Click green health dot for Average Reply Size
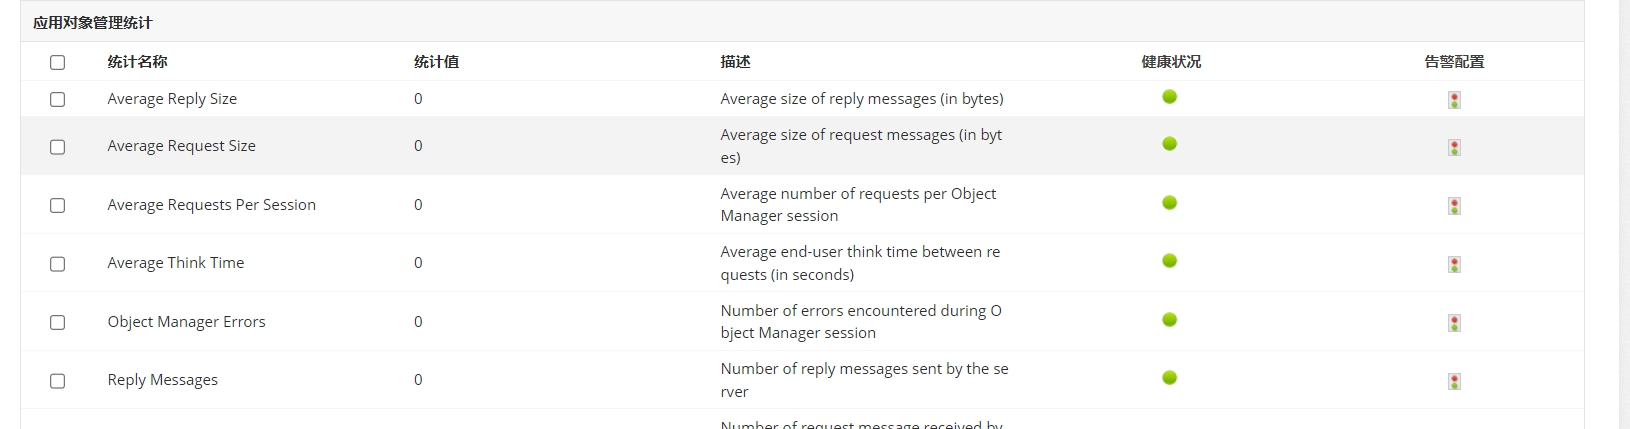The width and height of the screenshot is (1630, 429). tap(1169, 97)
